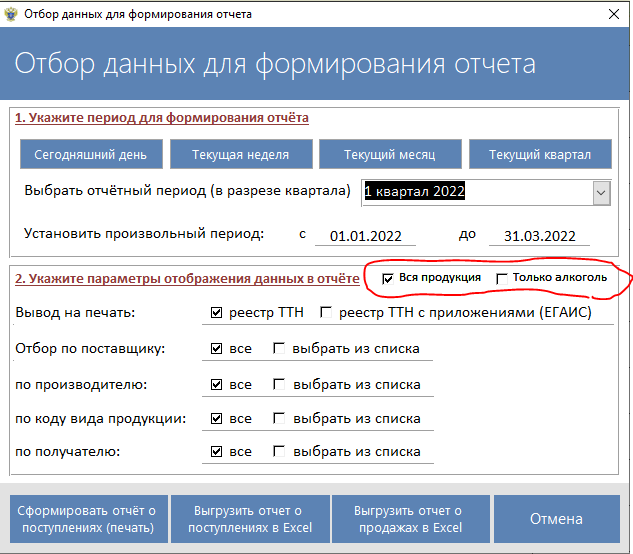Expand the reporting quarter dropdown arrow
The image size is (633, 554).
coord(601,192)
